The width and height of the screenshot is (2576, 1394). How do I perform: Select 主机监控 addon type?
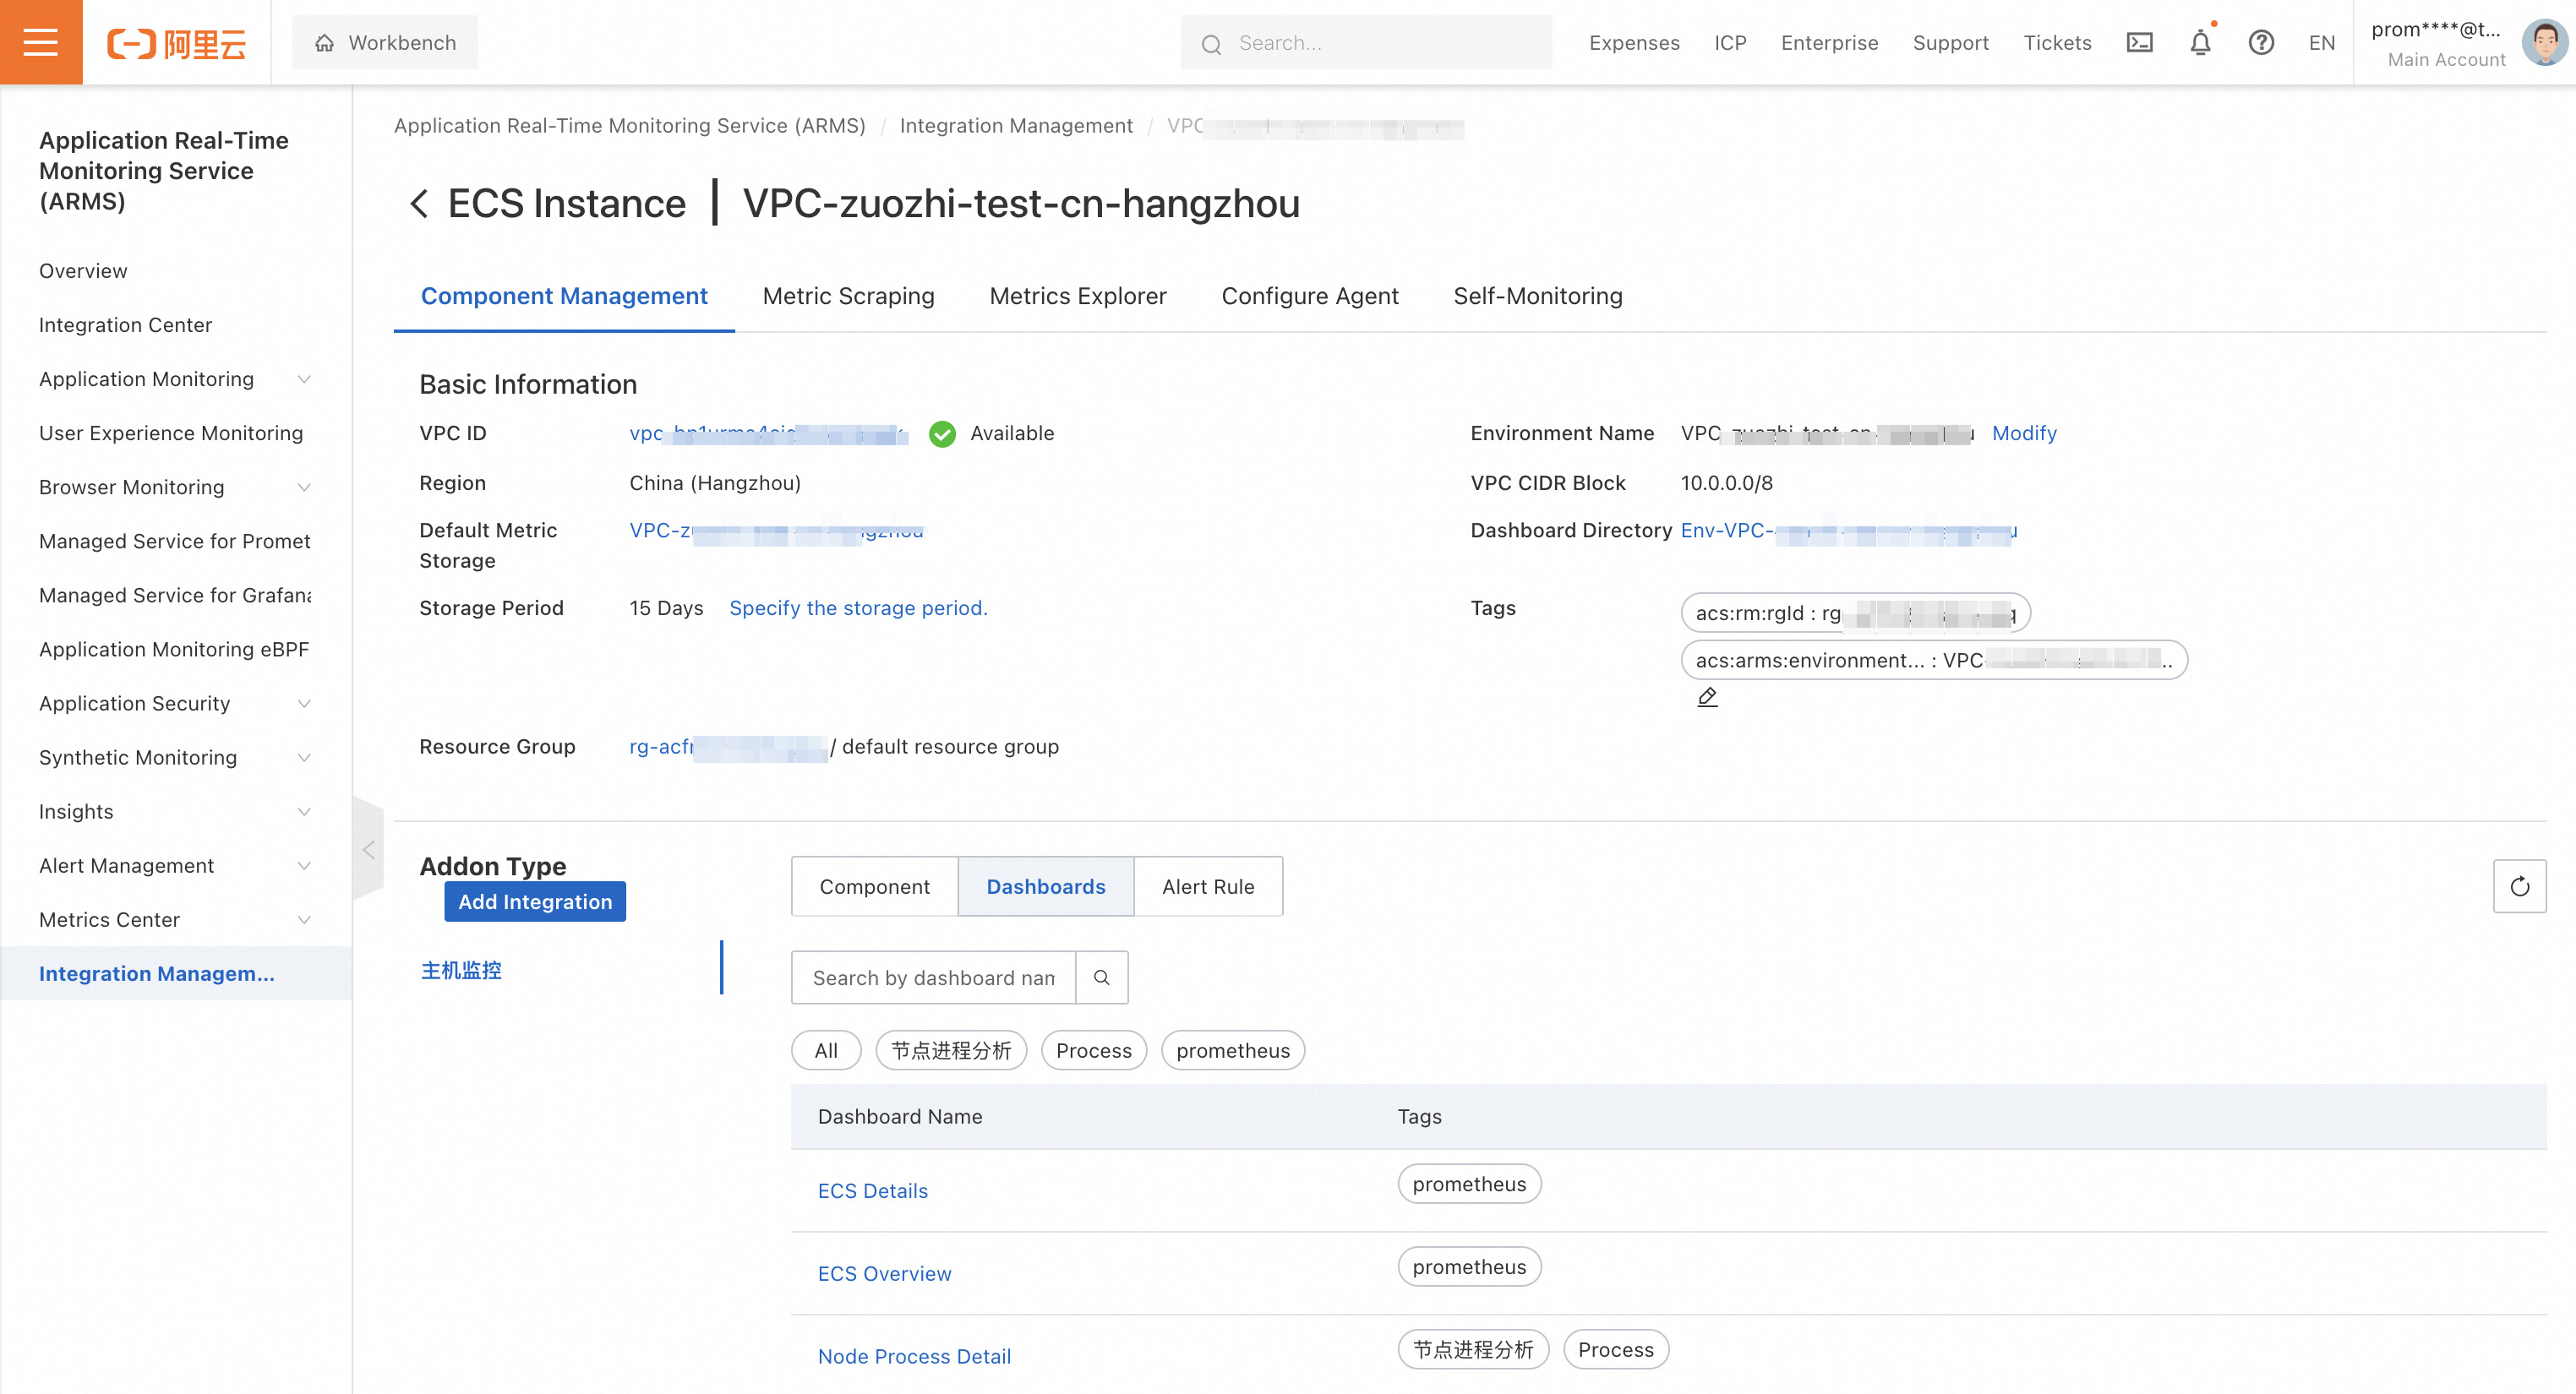point(461,969)
